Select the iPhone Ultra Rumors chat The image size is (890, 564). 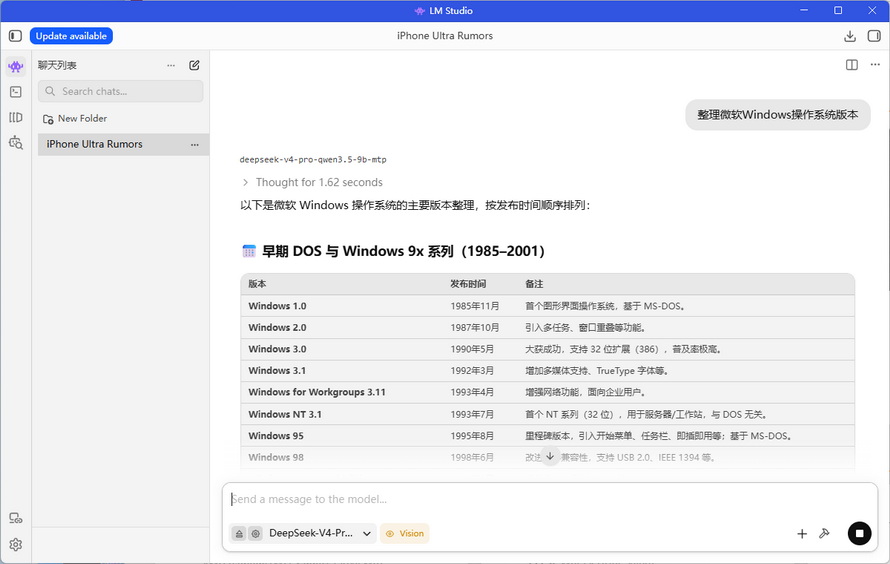point(123,144)
